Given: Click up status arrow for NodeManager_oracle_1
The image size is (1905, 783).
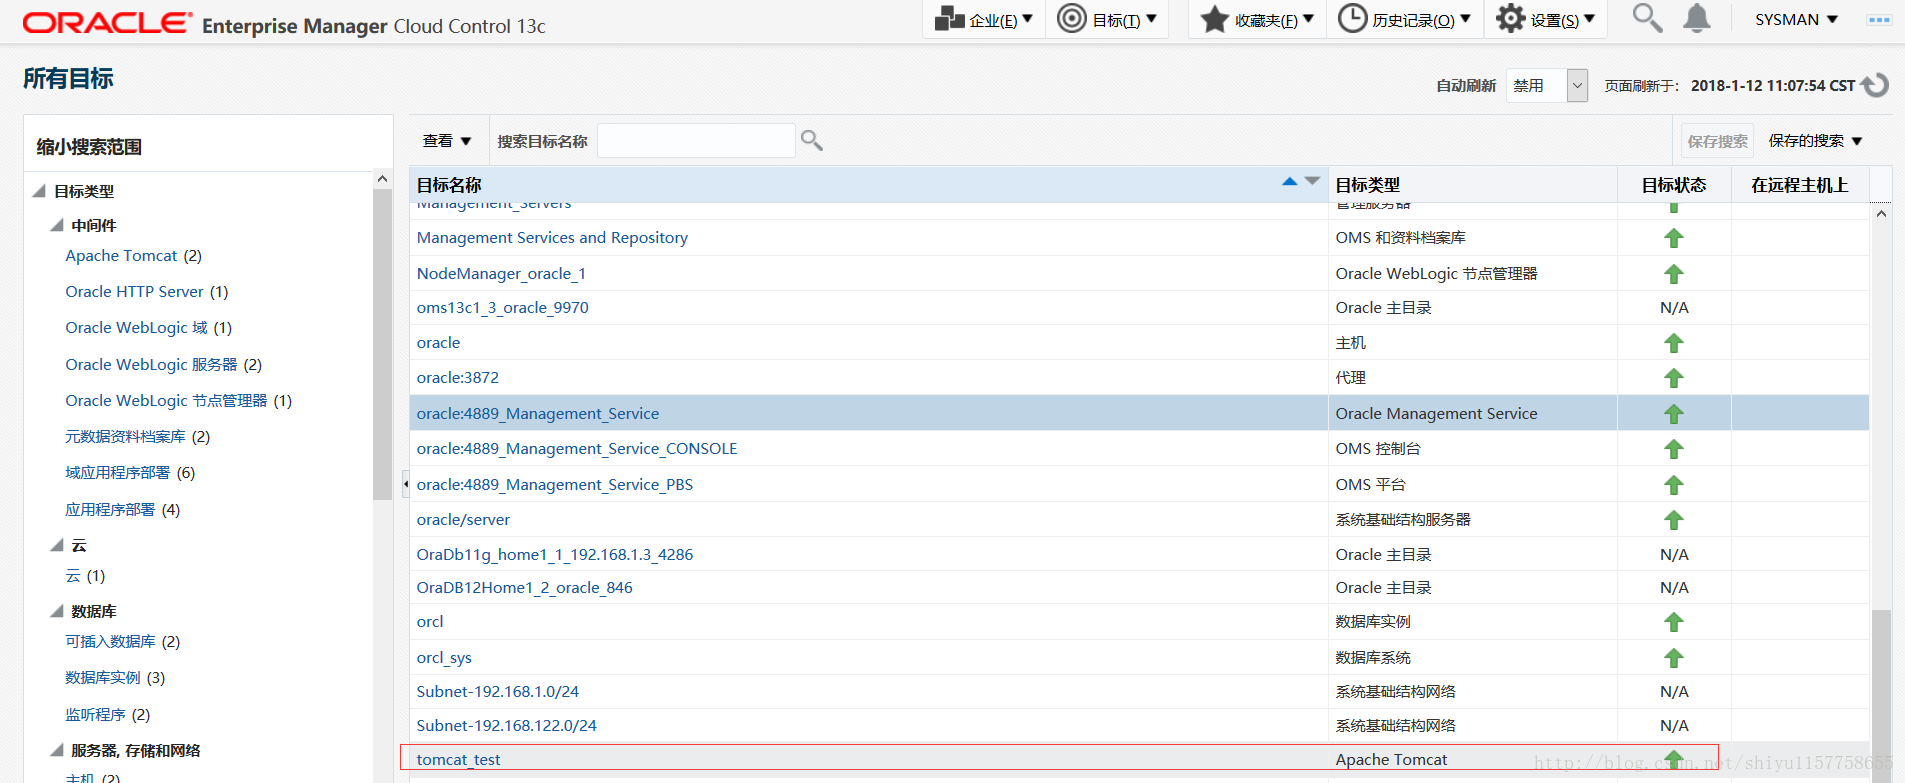Looking at the screenshot, I should click(1674, 274).
